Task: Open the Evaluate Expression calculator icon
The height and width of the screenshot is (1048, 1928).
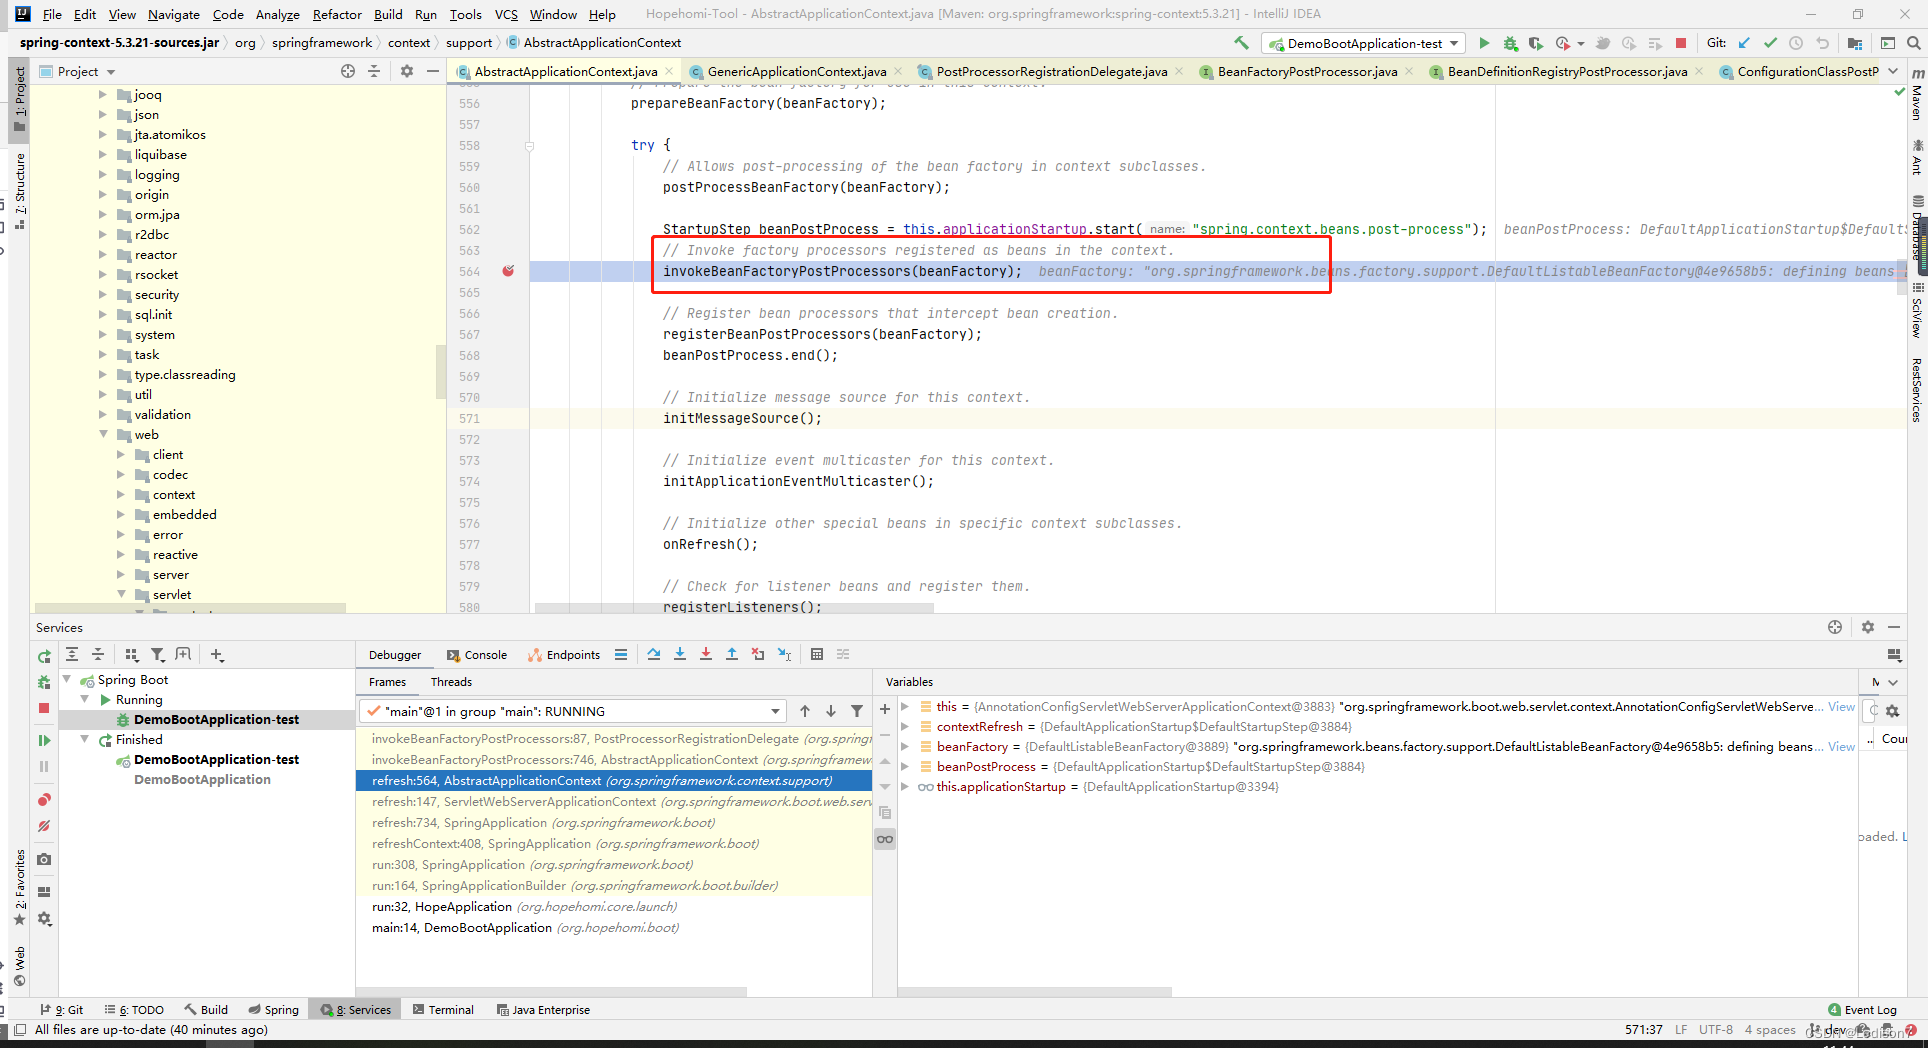Action: pyautogui.click(x=817, y=654)
